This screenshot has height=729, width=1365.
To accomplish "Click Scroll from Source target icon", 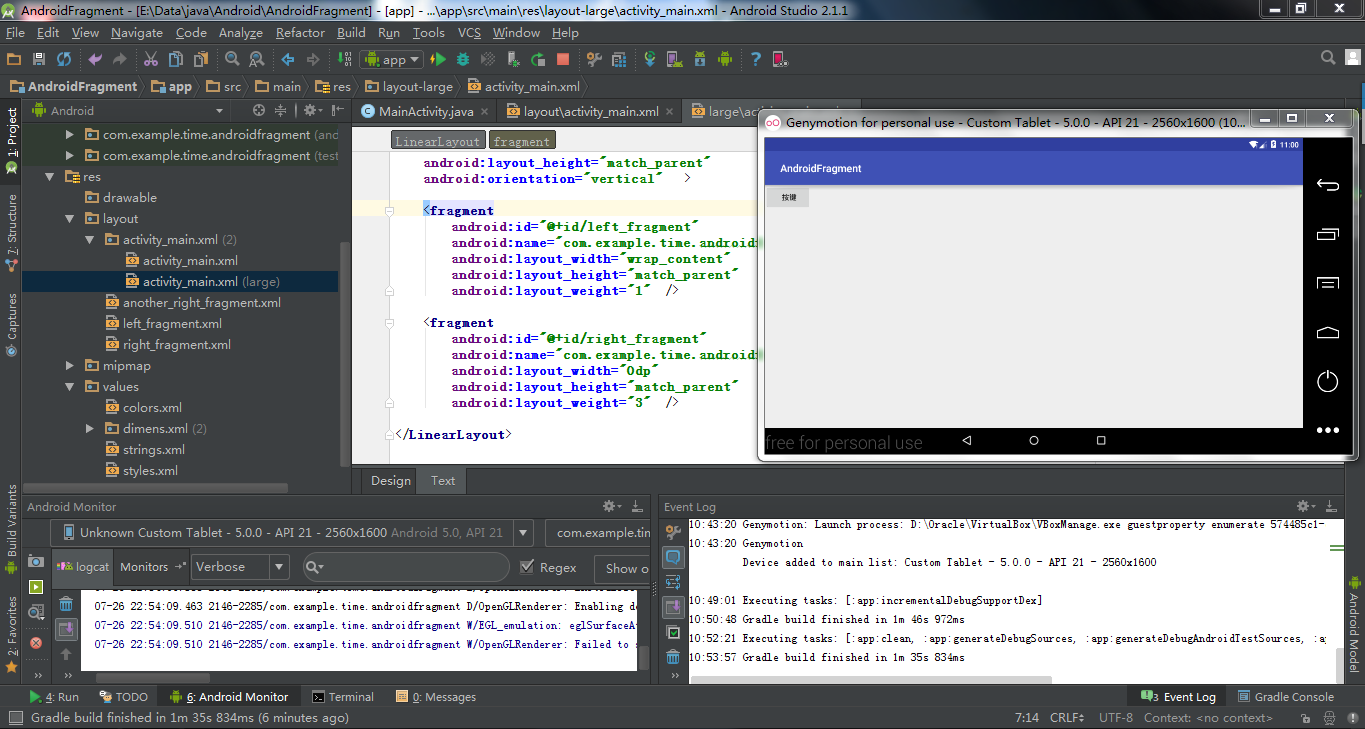I will pos(259,110).
